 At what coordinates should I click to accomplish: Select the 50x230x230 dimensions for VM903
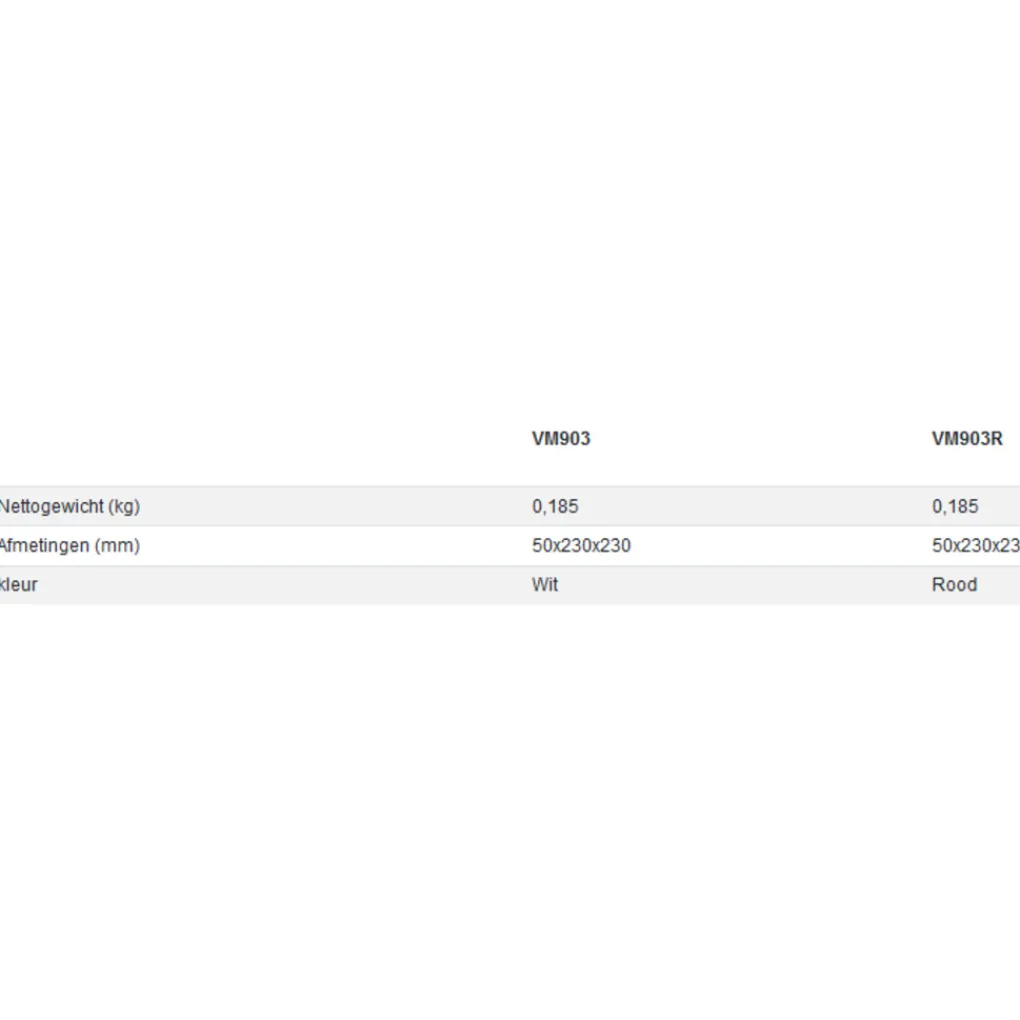(x=581, y=546)
